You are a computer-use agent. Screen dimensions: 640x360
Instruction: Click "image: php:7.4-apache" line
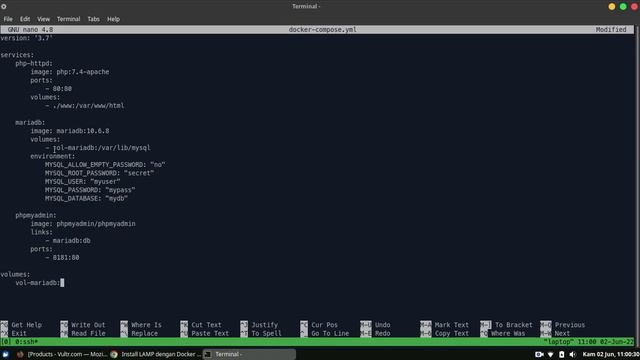(x=70, y=72)
